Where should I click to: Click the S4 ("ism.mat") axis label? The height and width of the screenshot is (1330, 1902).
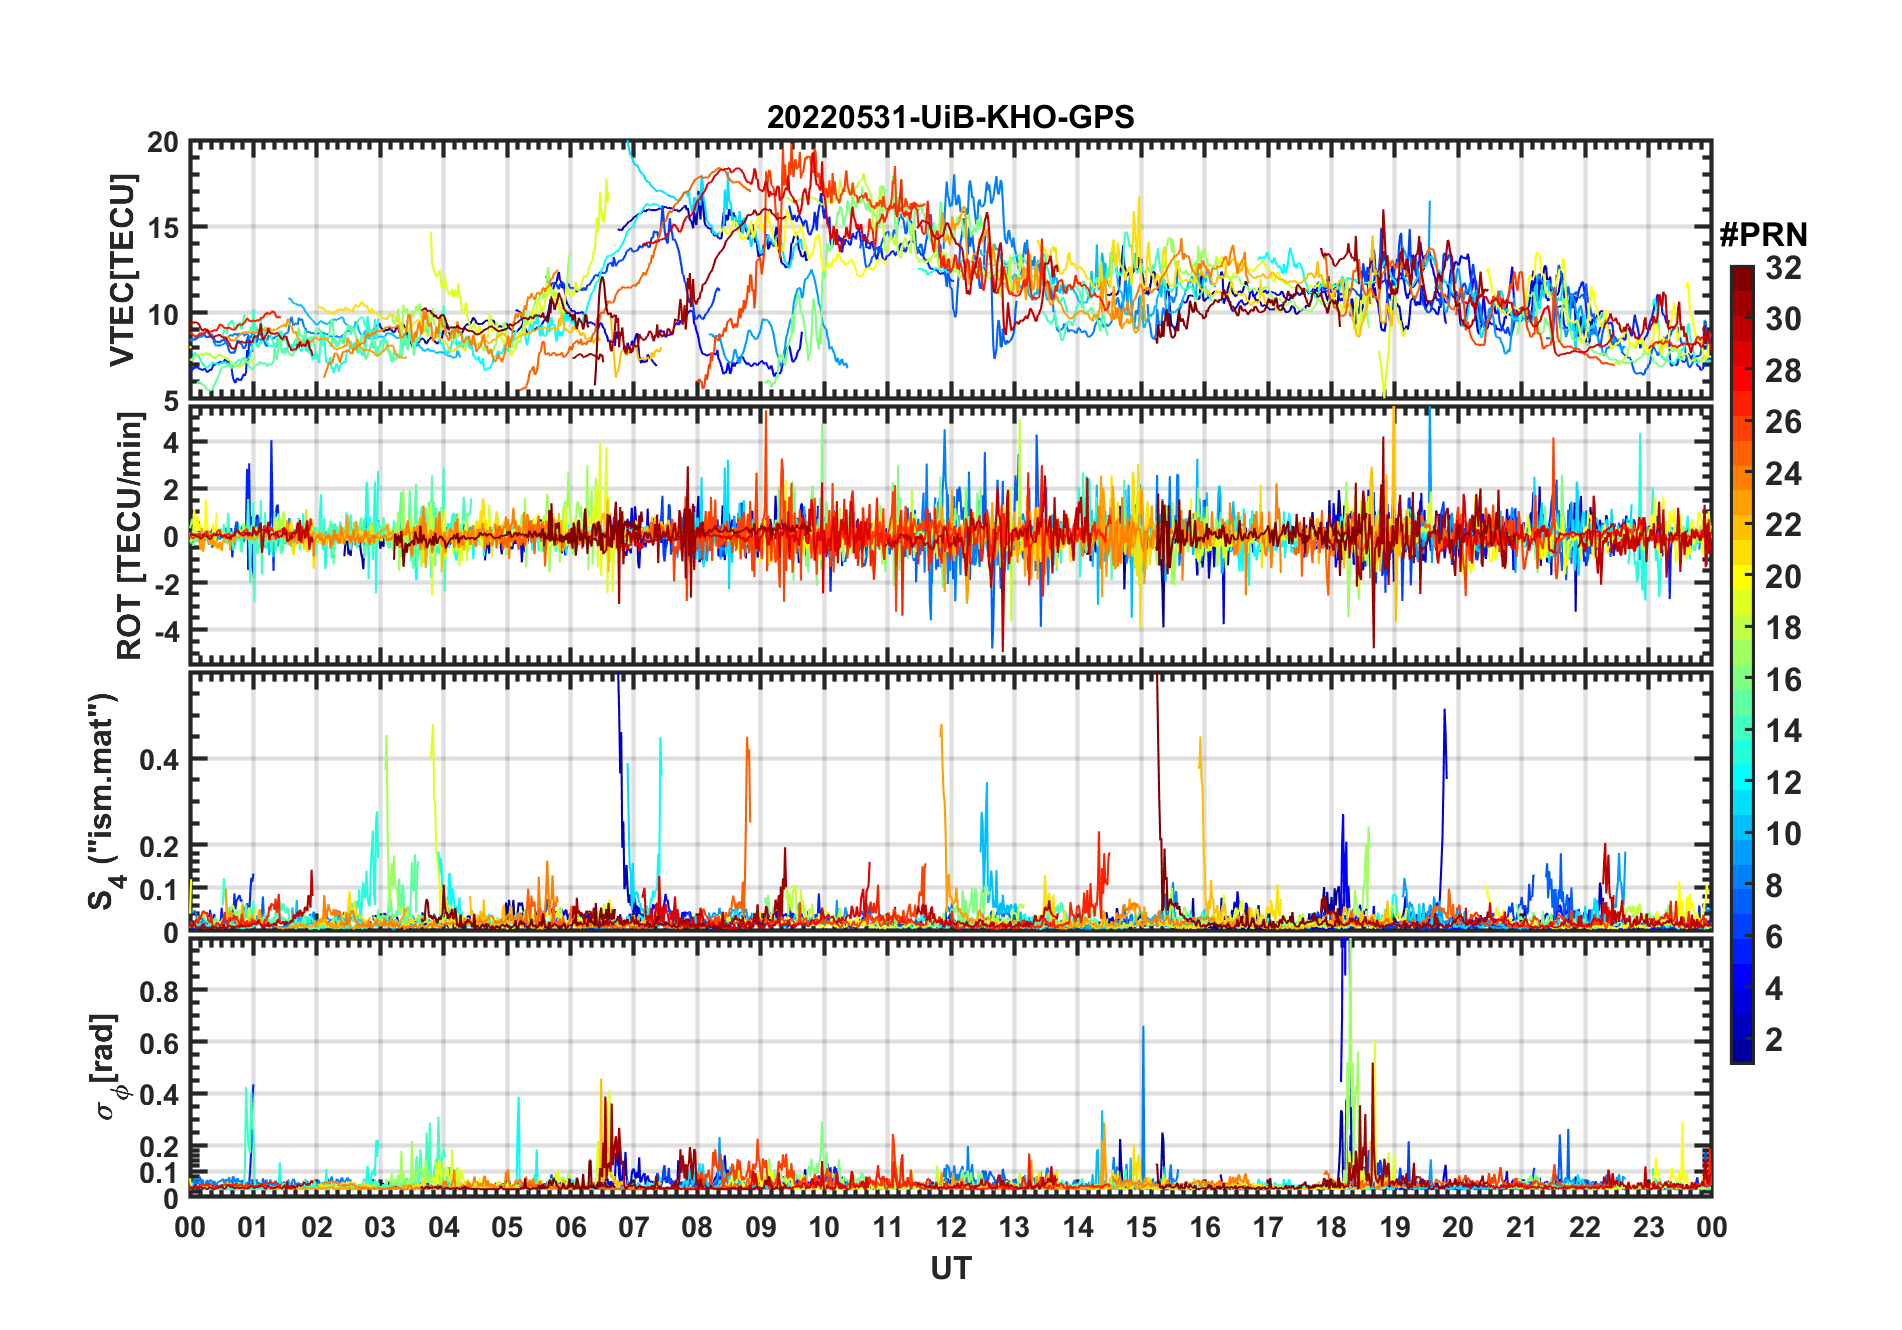point(103,800)
